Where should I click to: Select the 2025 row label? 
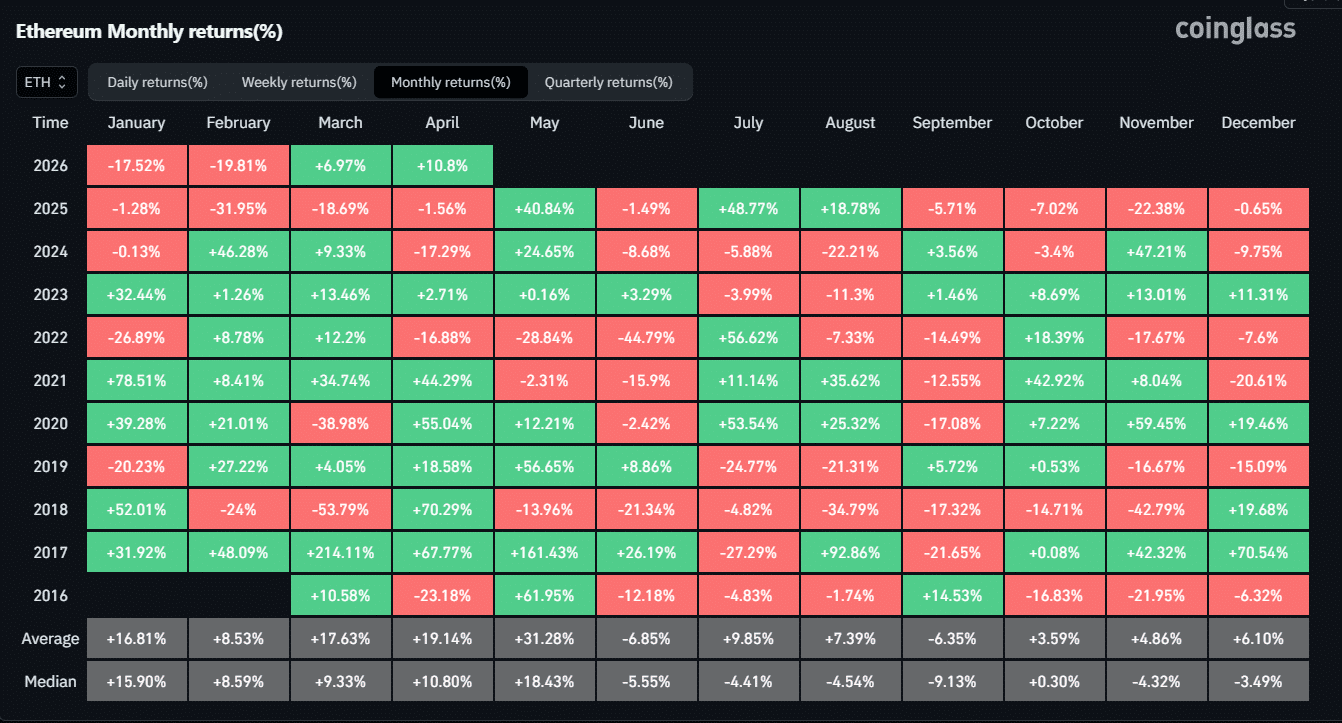pos(50,208)
